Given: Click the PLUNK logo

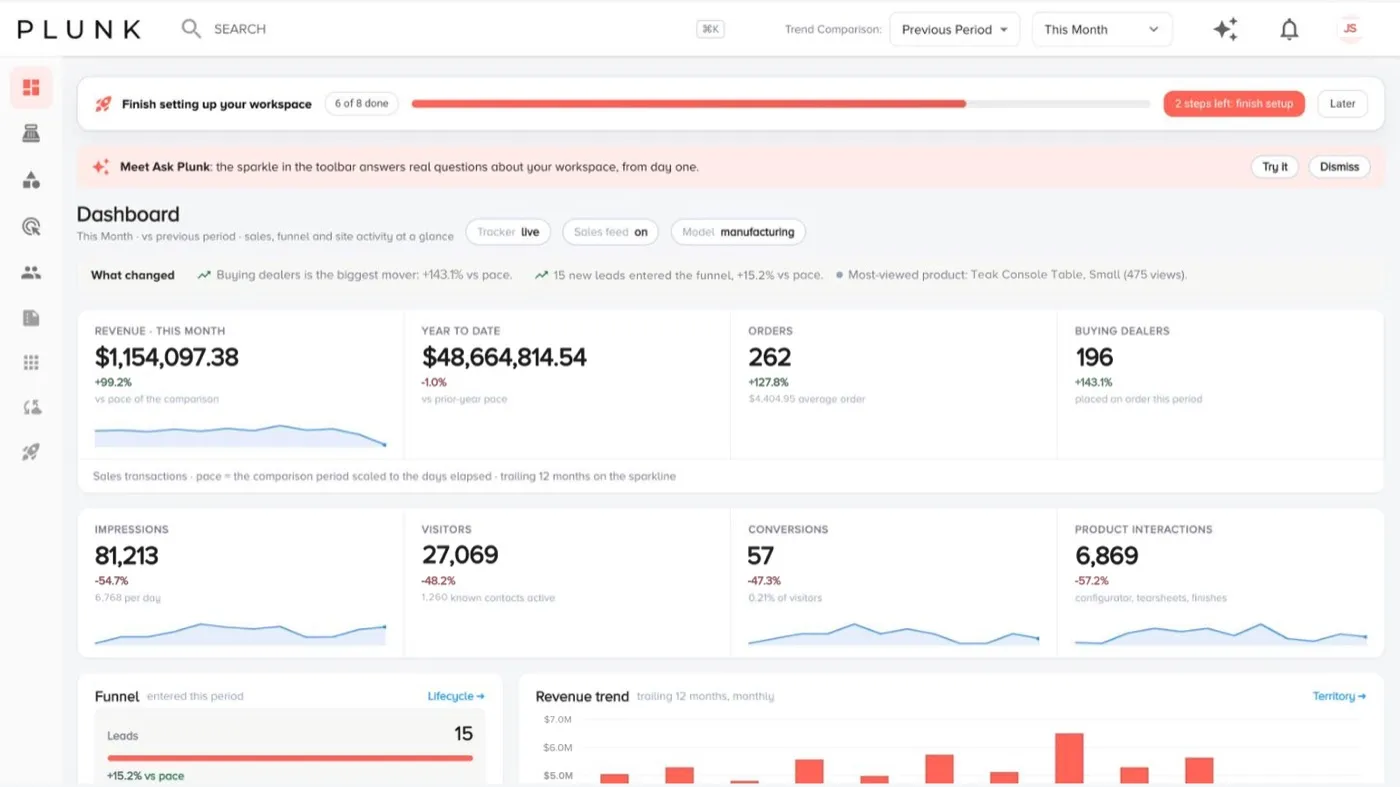Looking at the screenshot, I should point(79,29).
